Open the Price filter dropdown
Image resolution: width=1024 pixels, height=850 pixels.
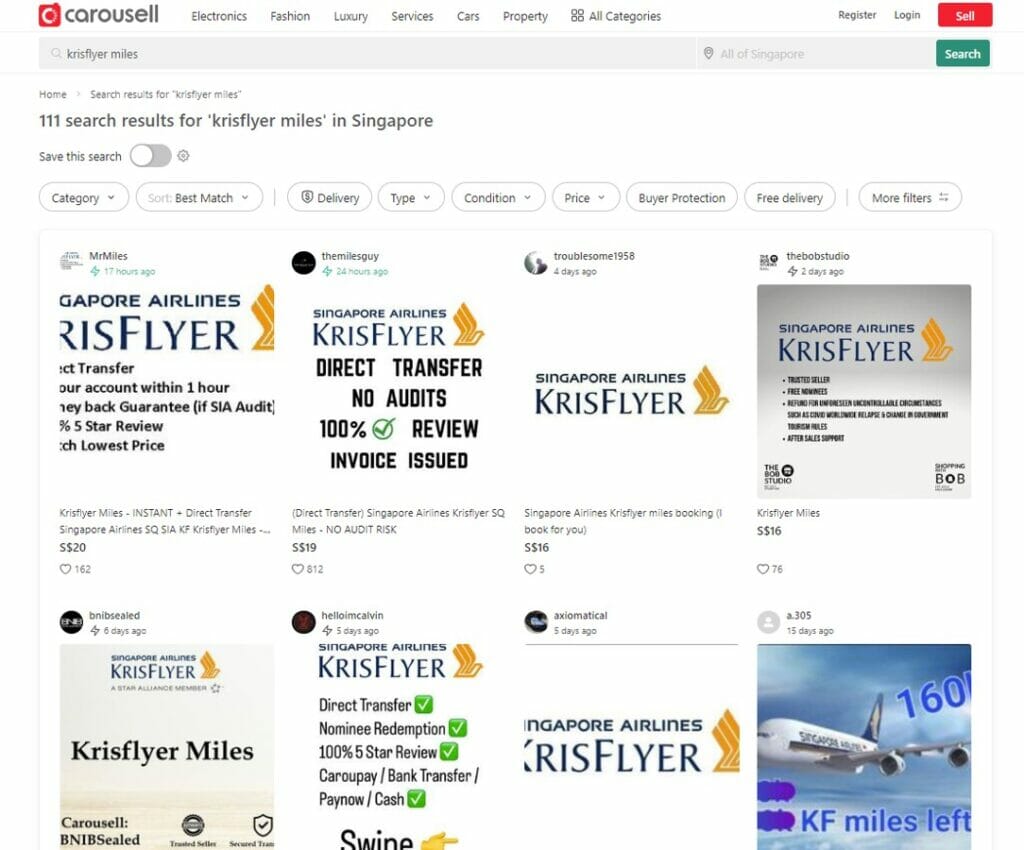585,197
